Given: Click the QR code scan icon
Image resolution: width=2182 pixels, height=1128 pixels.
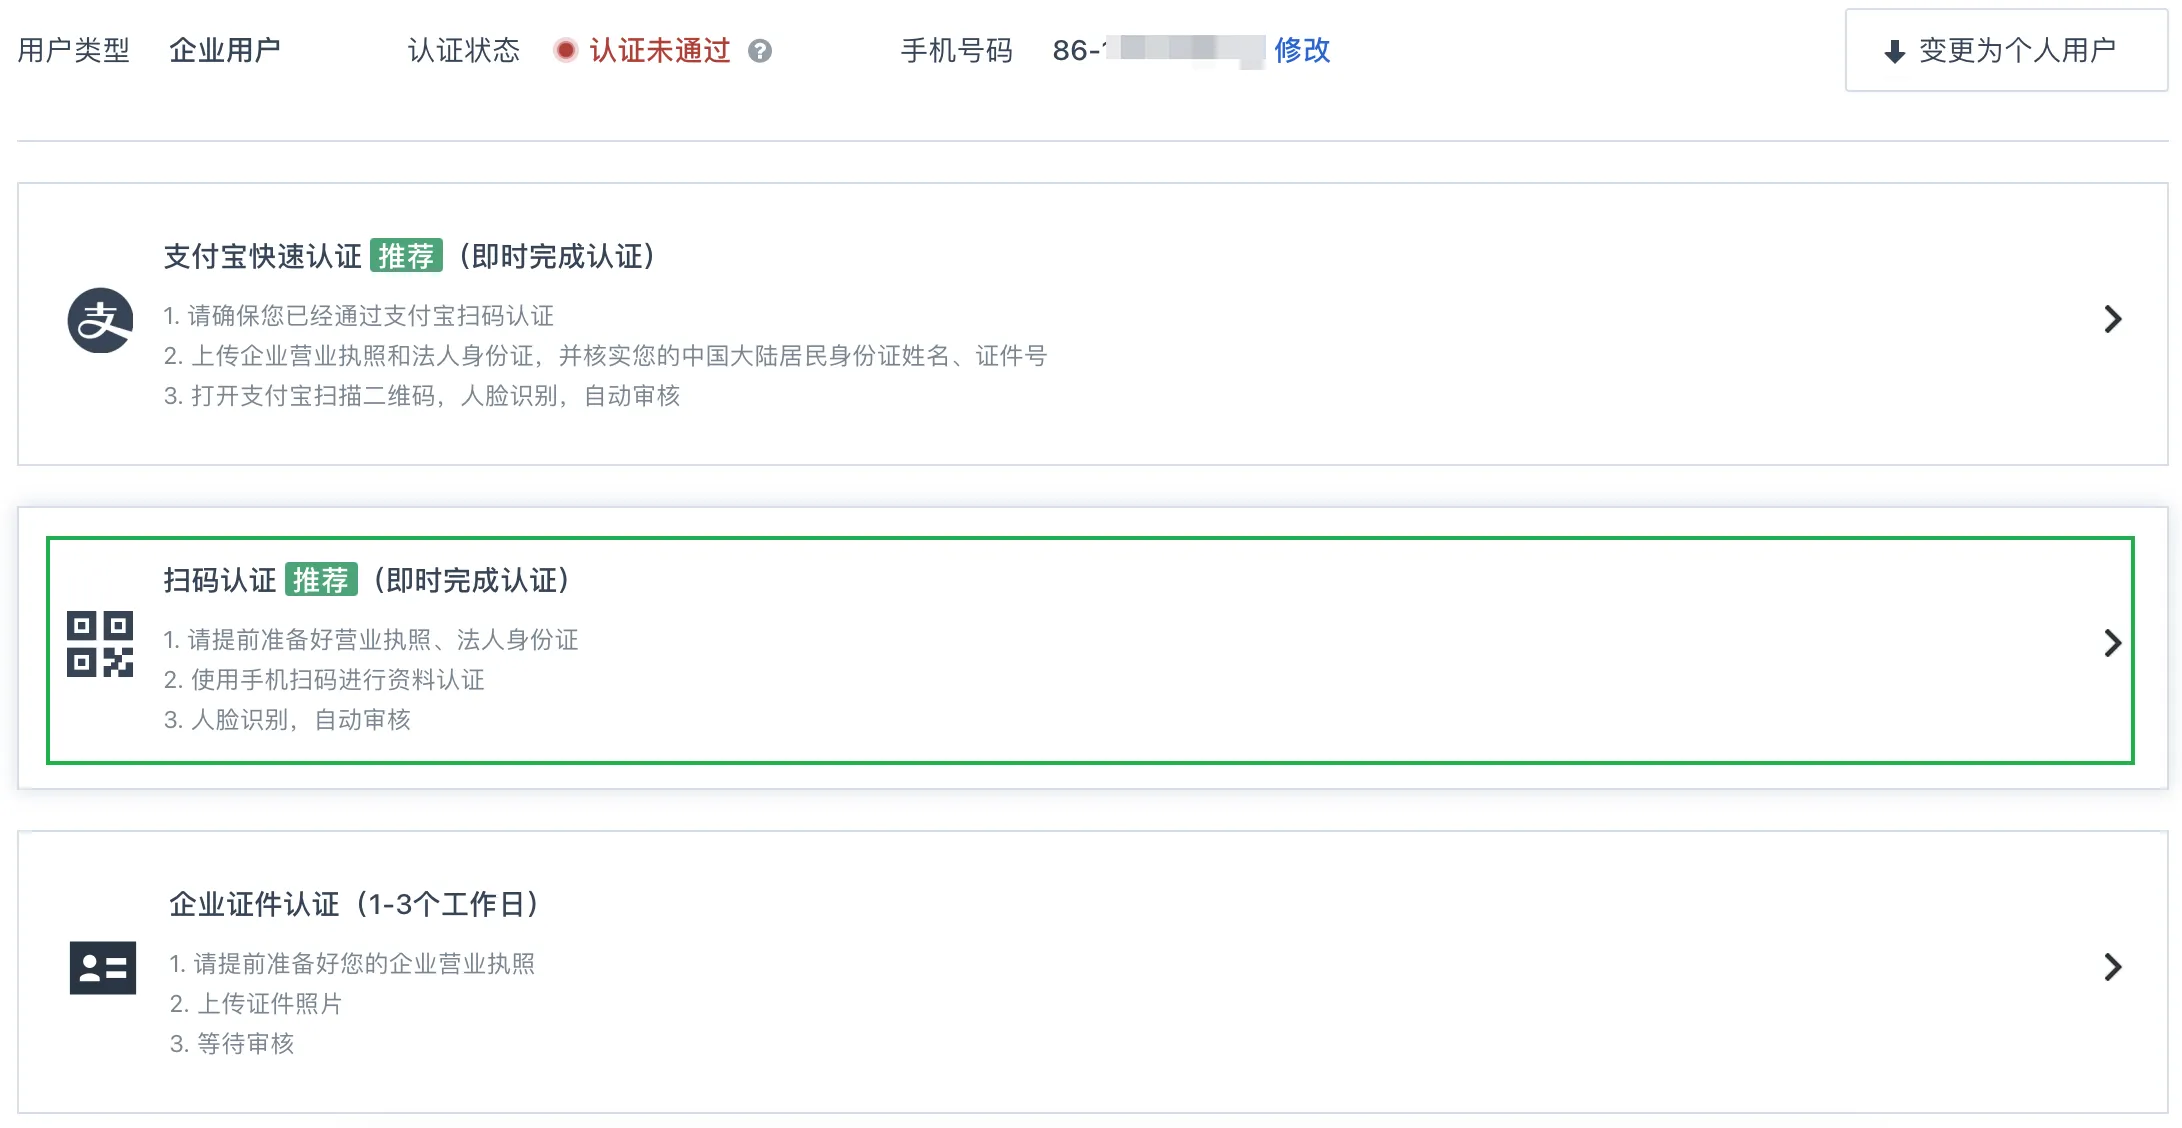Looking at the screenshot, I should click(x=100, y=644).
